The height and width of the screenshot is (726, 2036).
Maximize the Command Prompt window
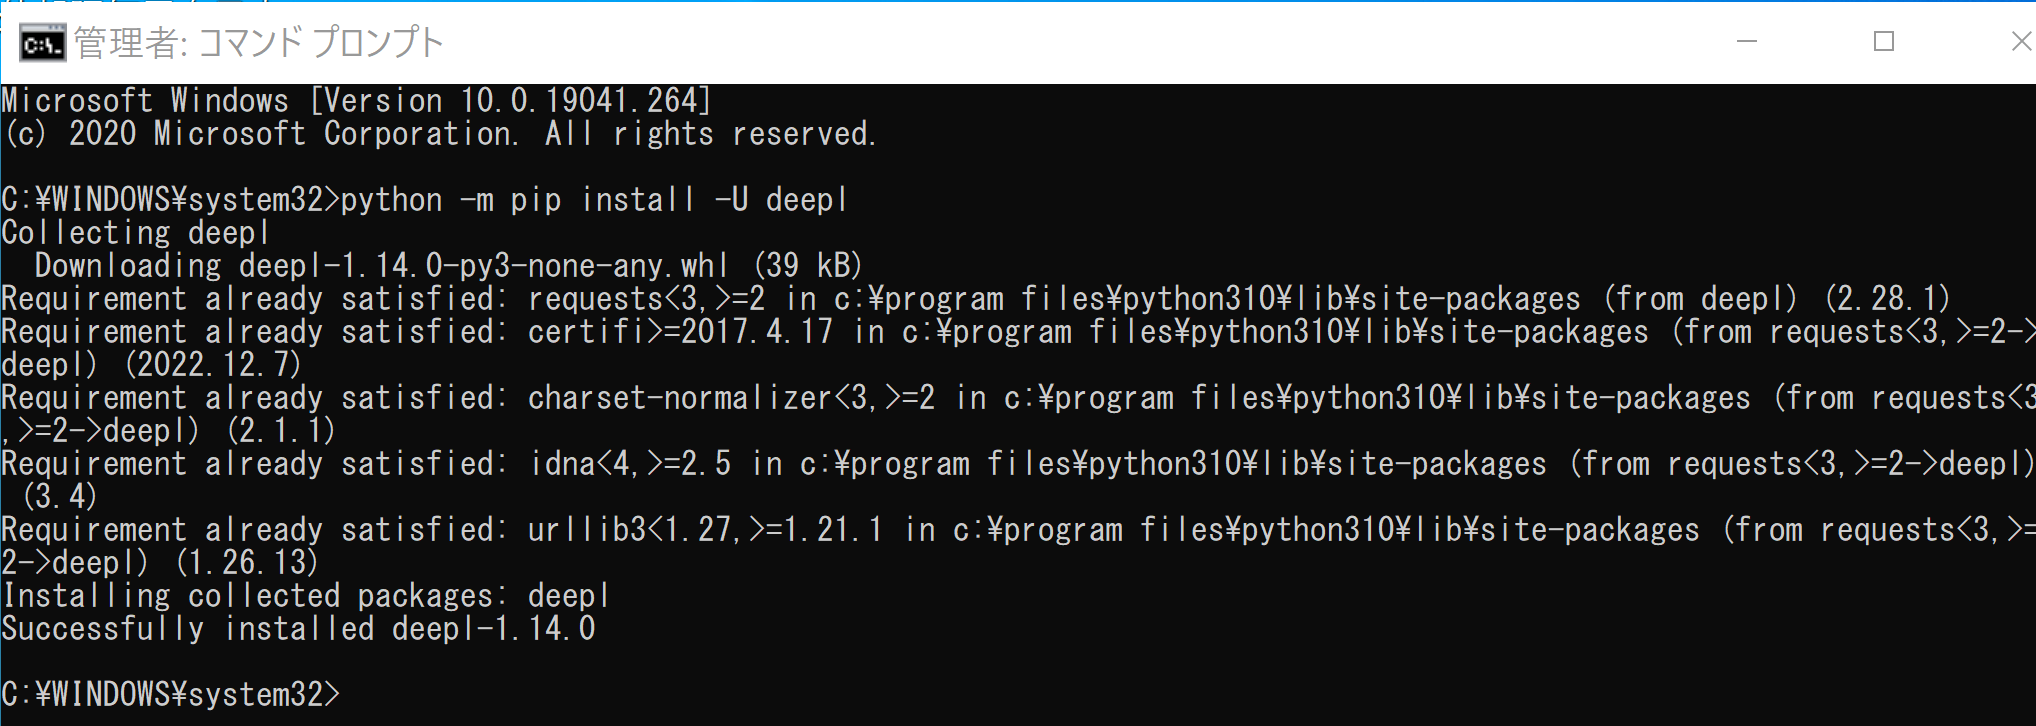point(1884,42)
